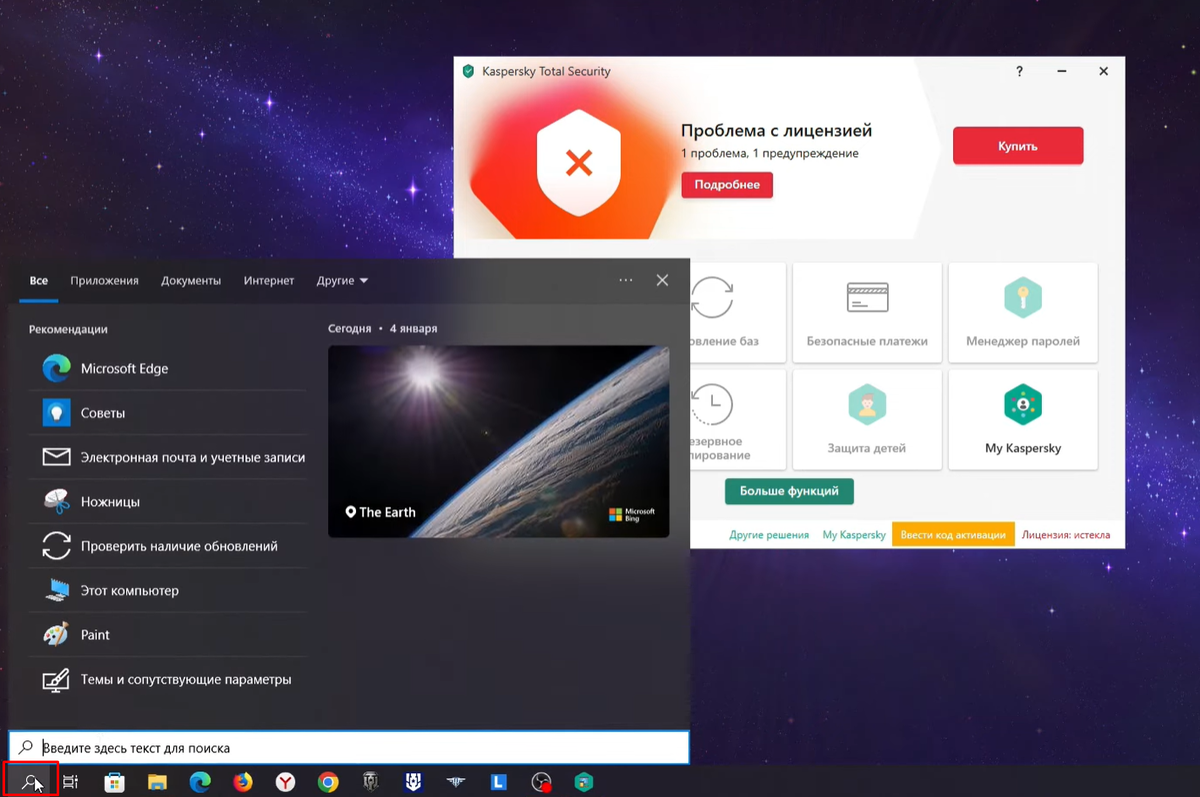Click the Подробнее button
Viewport: 1200px width, 797px height.
click(727, 185)
